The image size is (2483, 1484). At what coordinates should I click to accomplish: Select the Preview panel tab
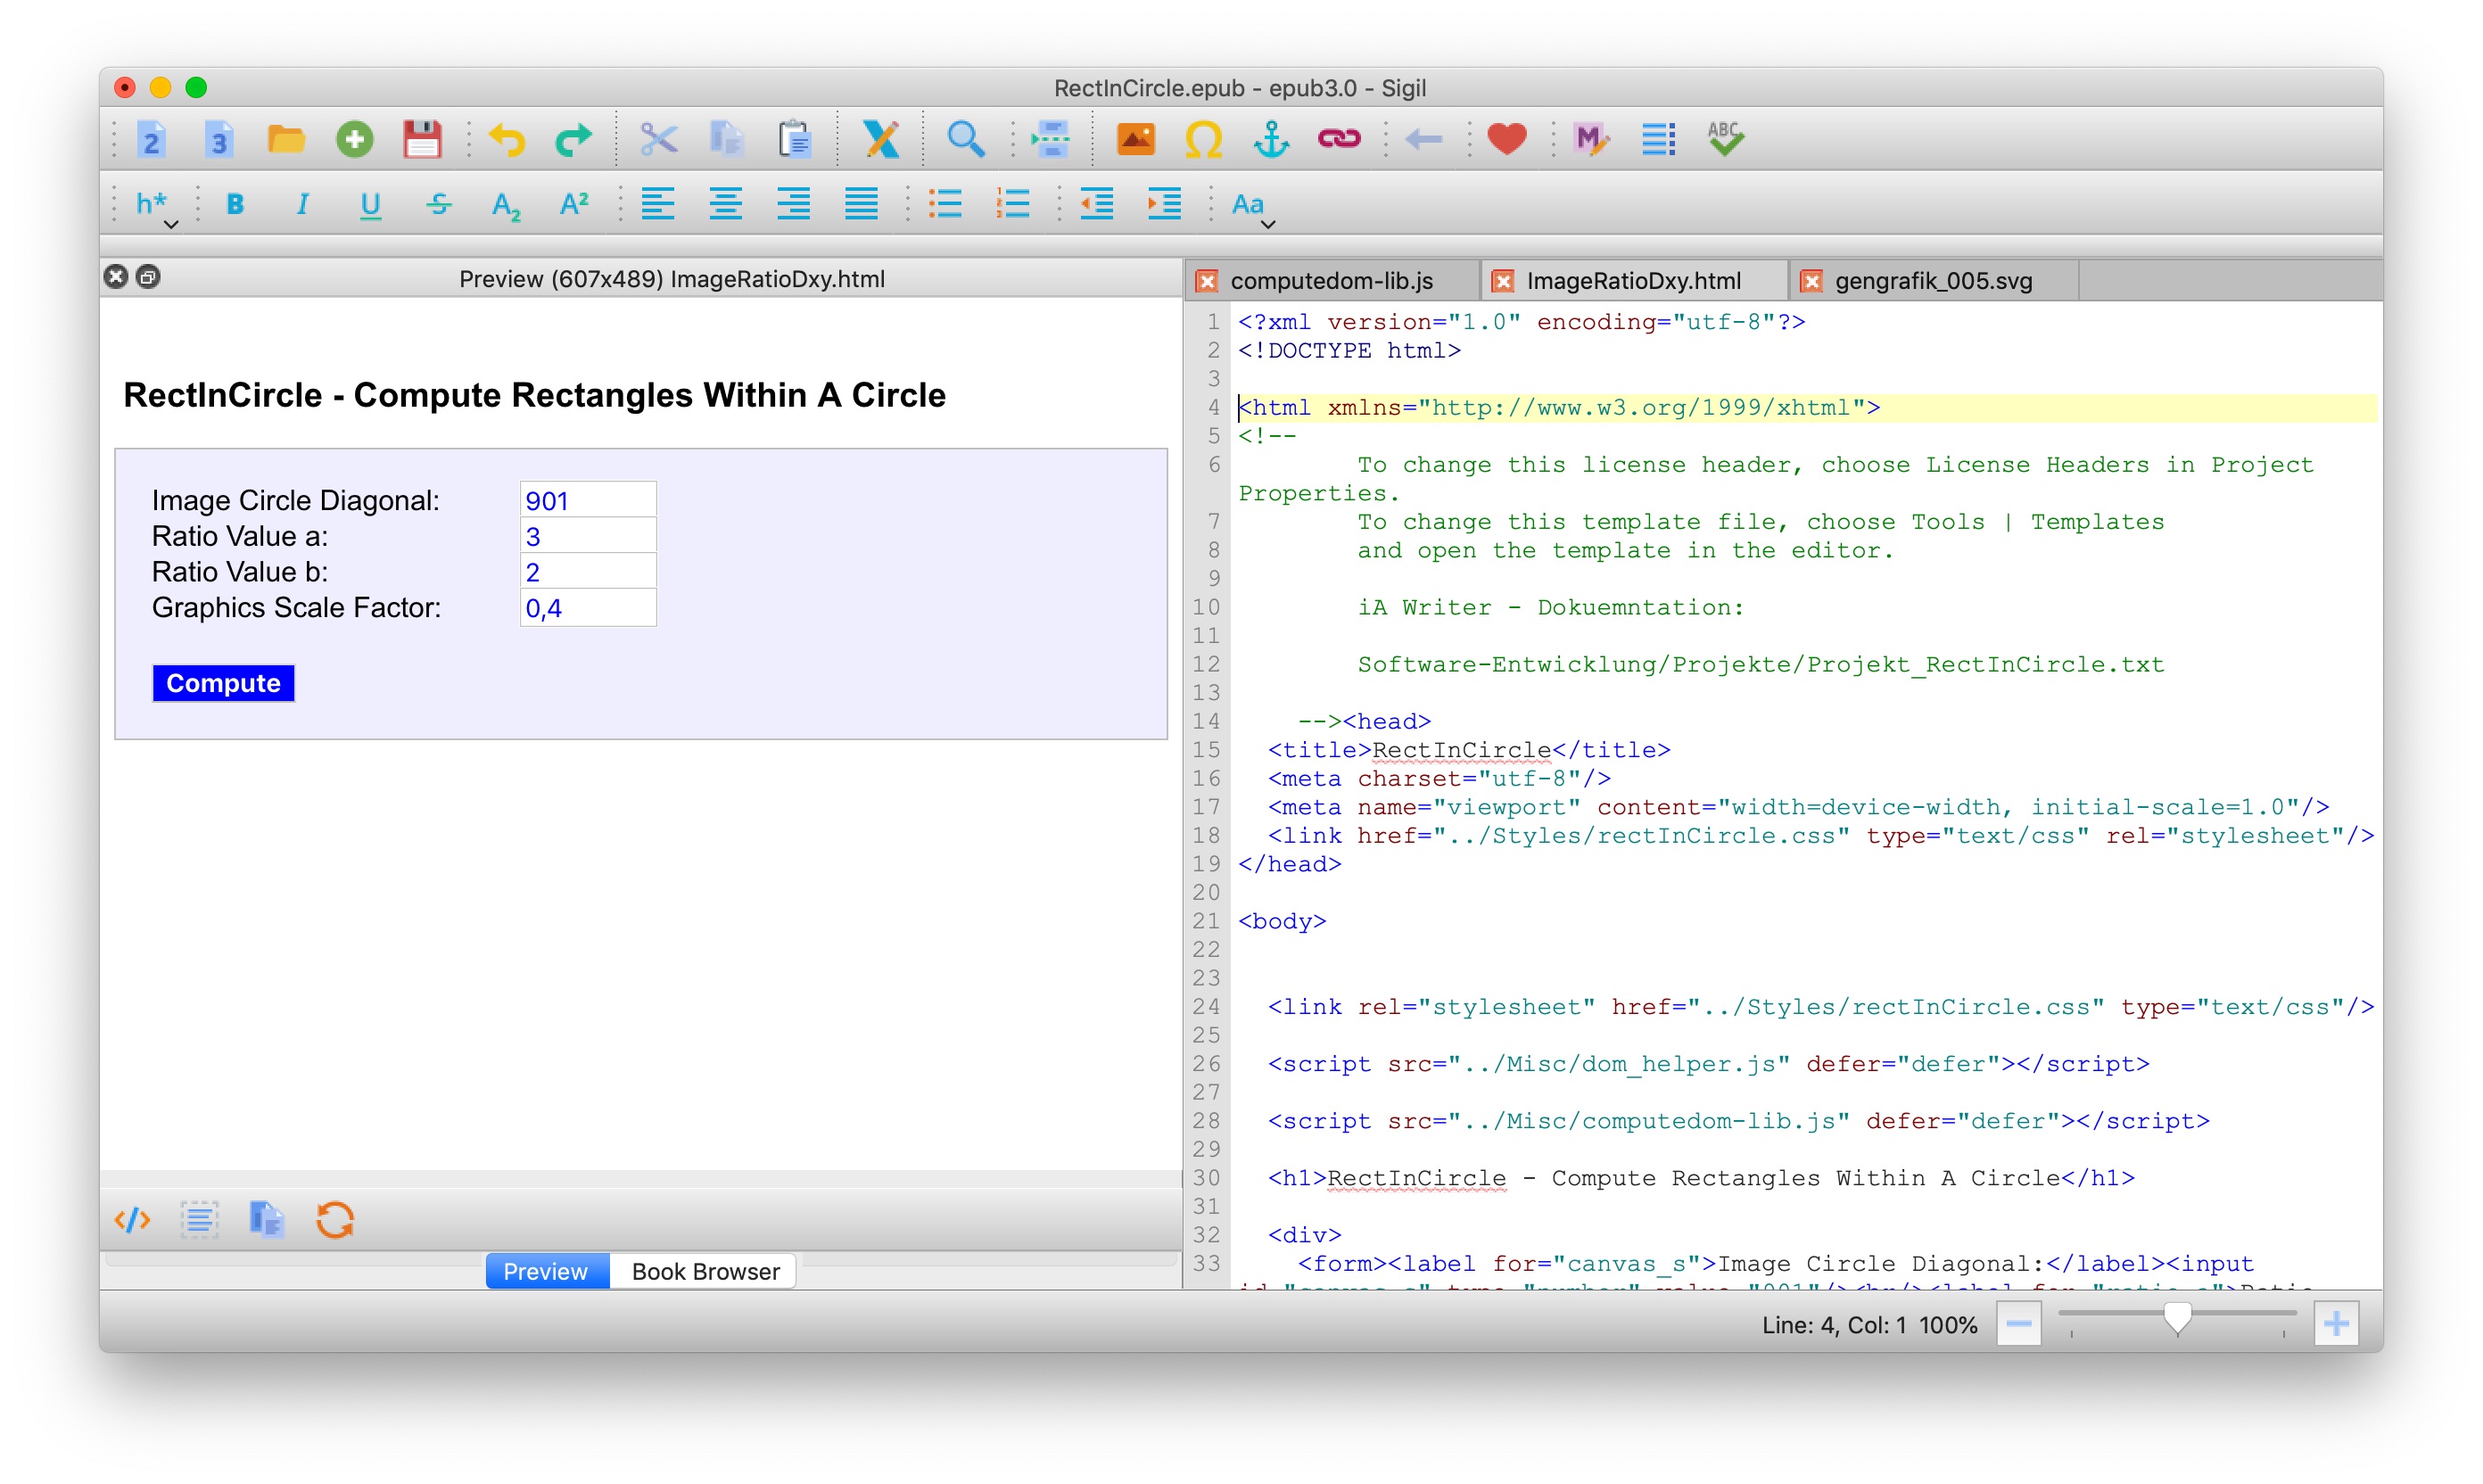point(546,1271)
